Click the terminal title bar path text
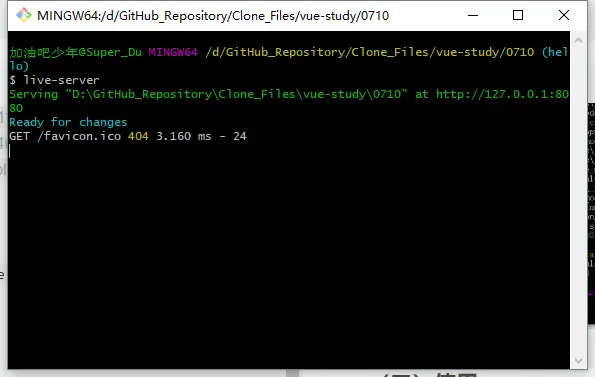This screenshot has height=377, width=595. pos(213,16)
